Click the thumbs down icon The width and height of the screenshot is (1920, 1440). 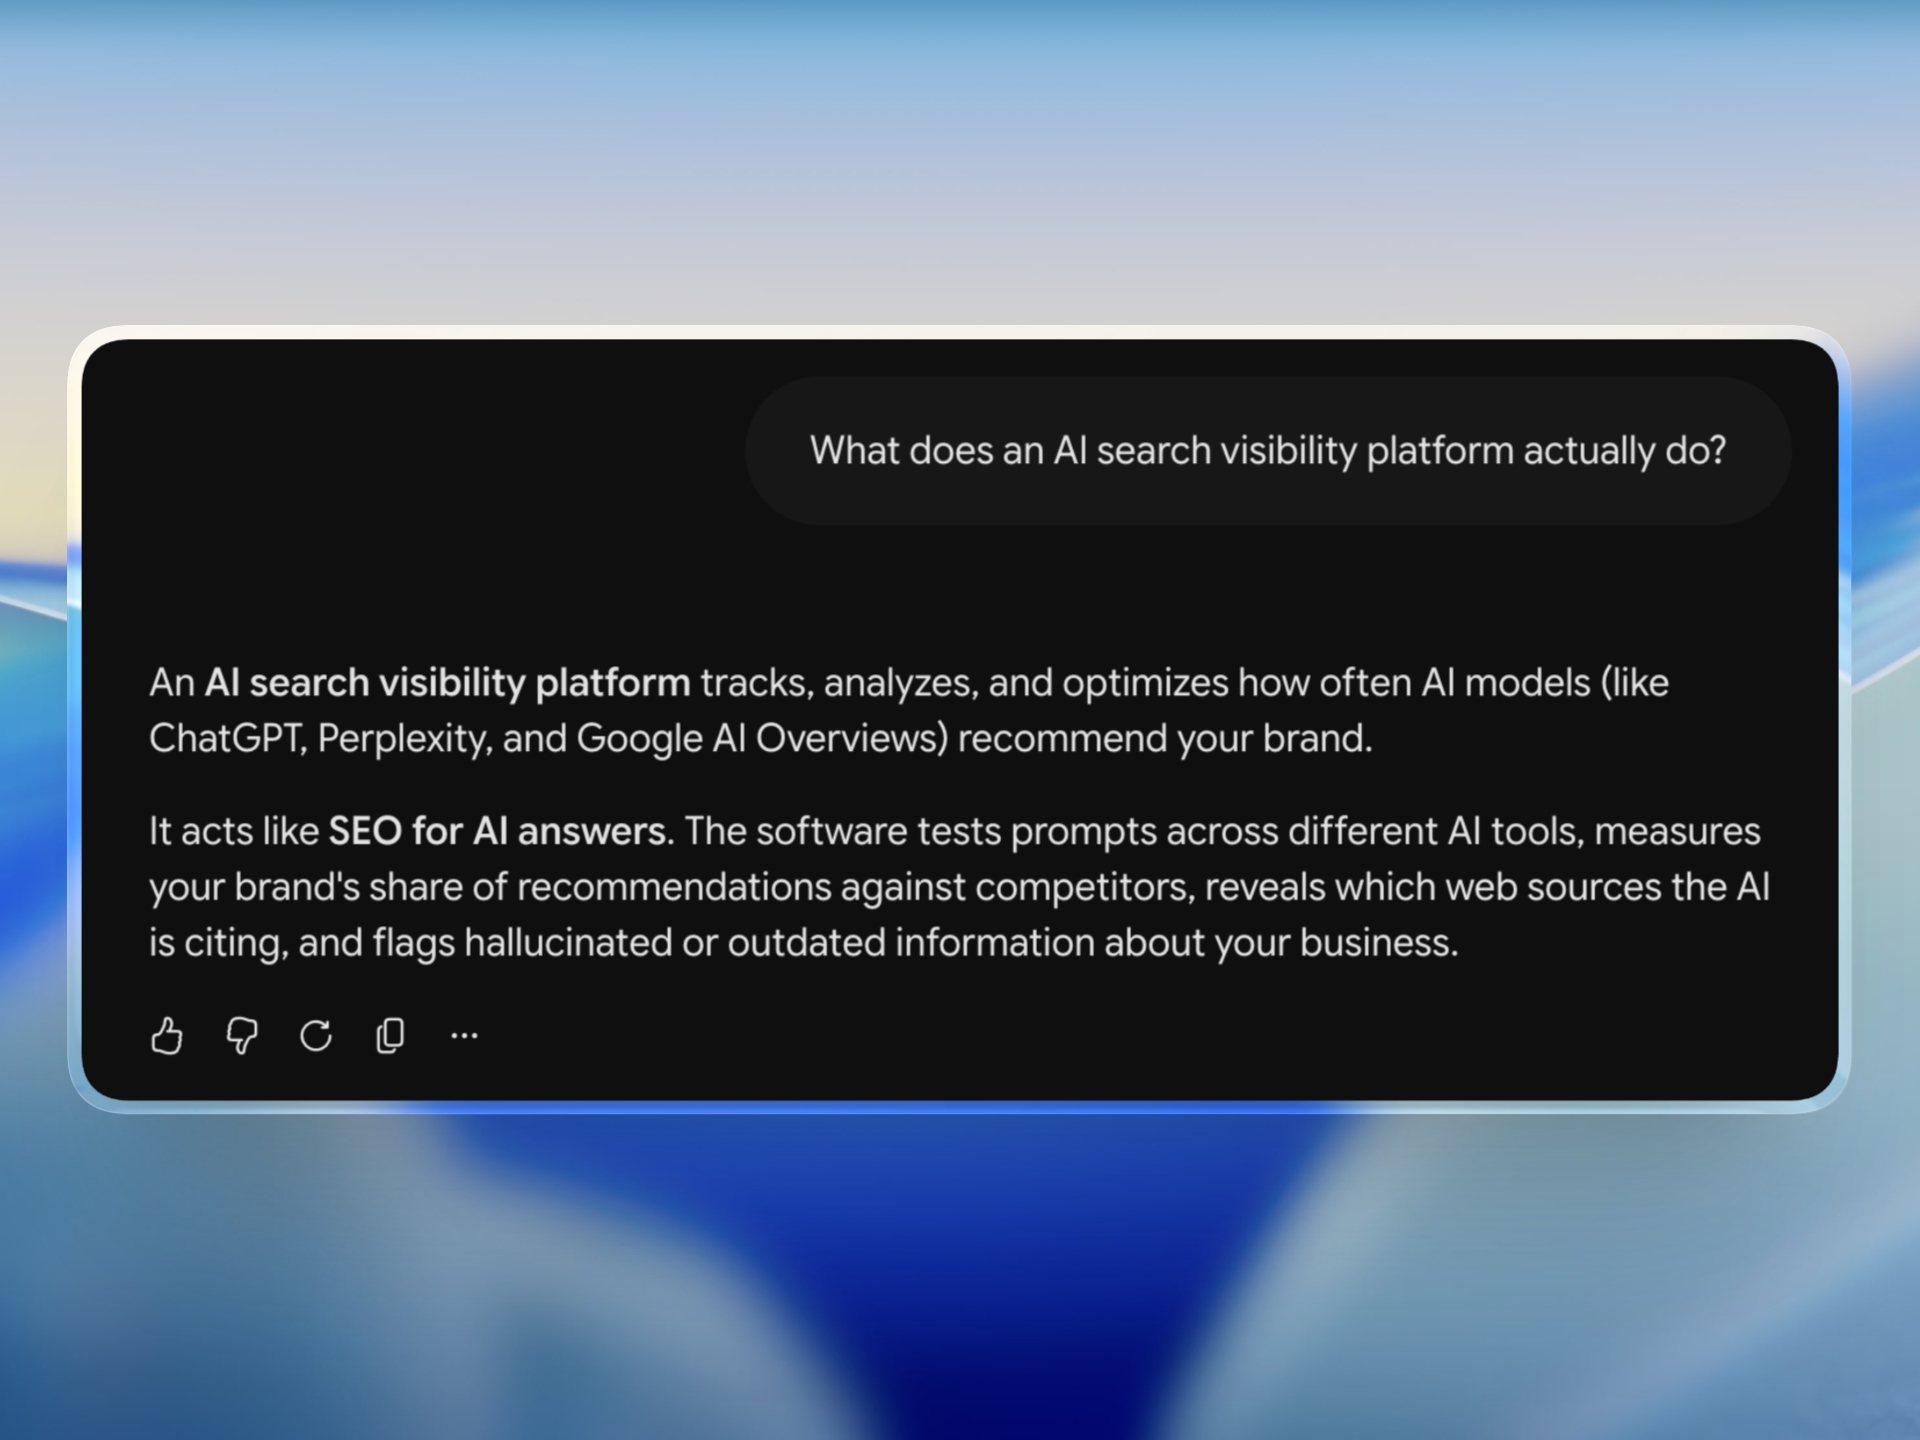pyautogui.click(x=242, y=1035)
